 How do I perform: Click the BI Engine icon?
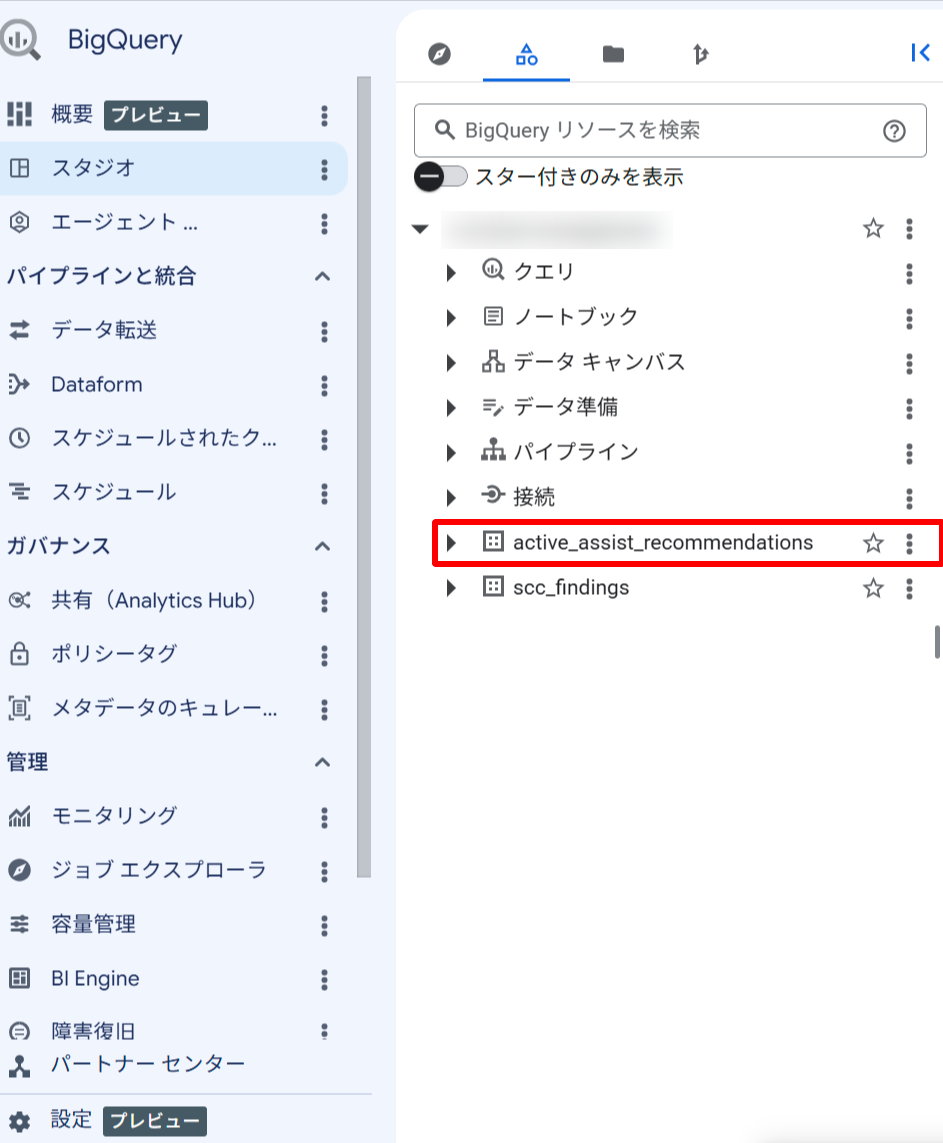[x=20, y=978]
